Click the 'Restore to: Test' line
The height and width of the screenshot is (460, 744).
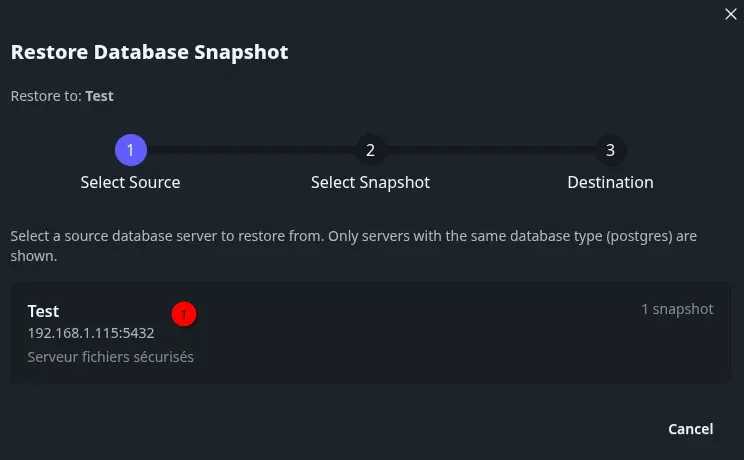62,97
